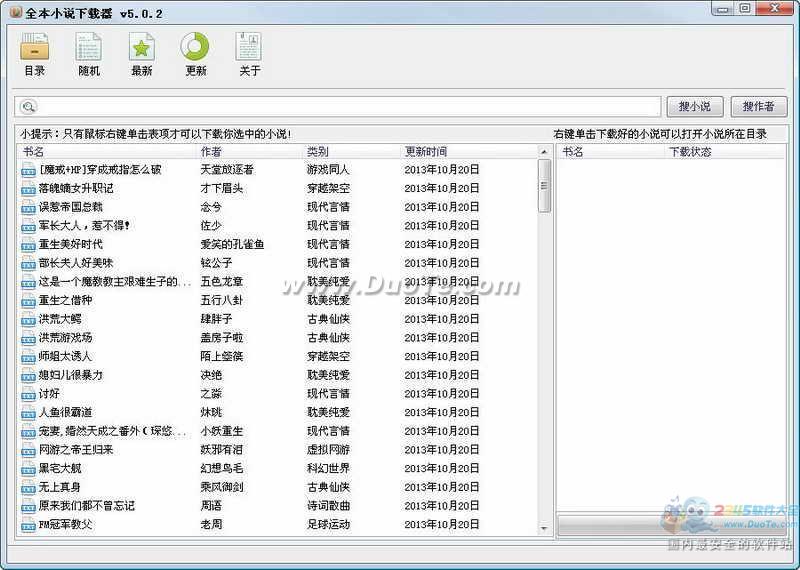Click author 爱笑的孔雀鱼
Screen dimensions: 800x570
click(x=232, y=245)
